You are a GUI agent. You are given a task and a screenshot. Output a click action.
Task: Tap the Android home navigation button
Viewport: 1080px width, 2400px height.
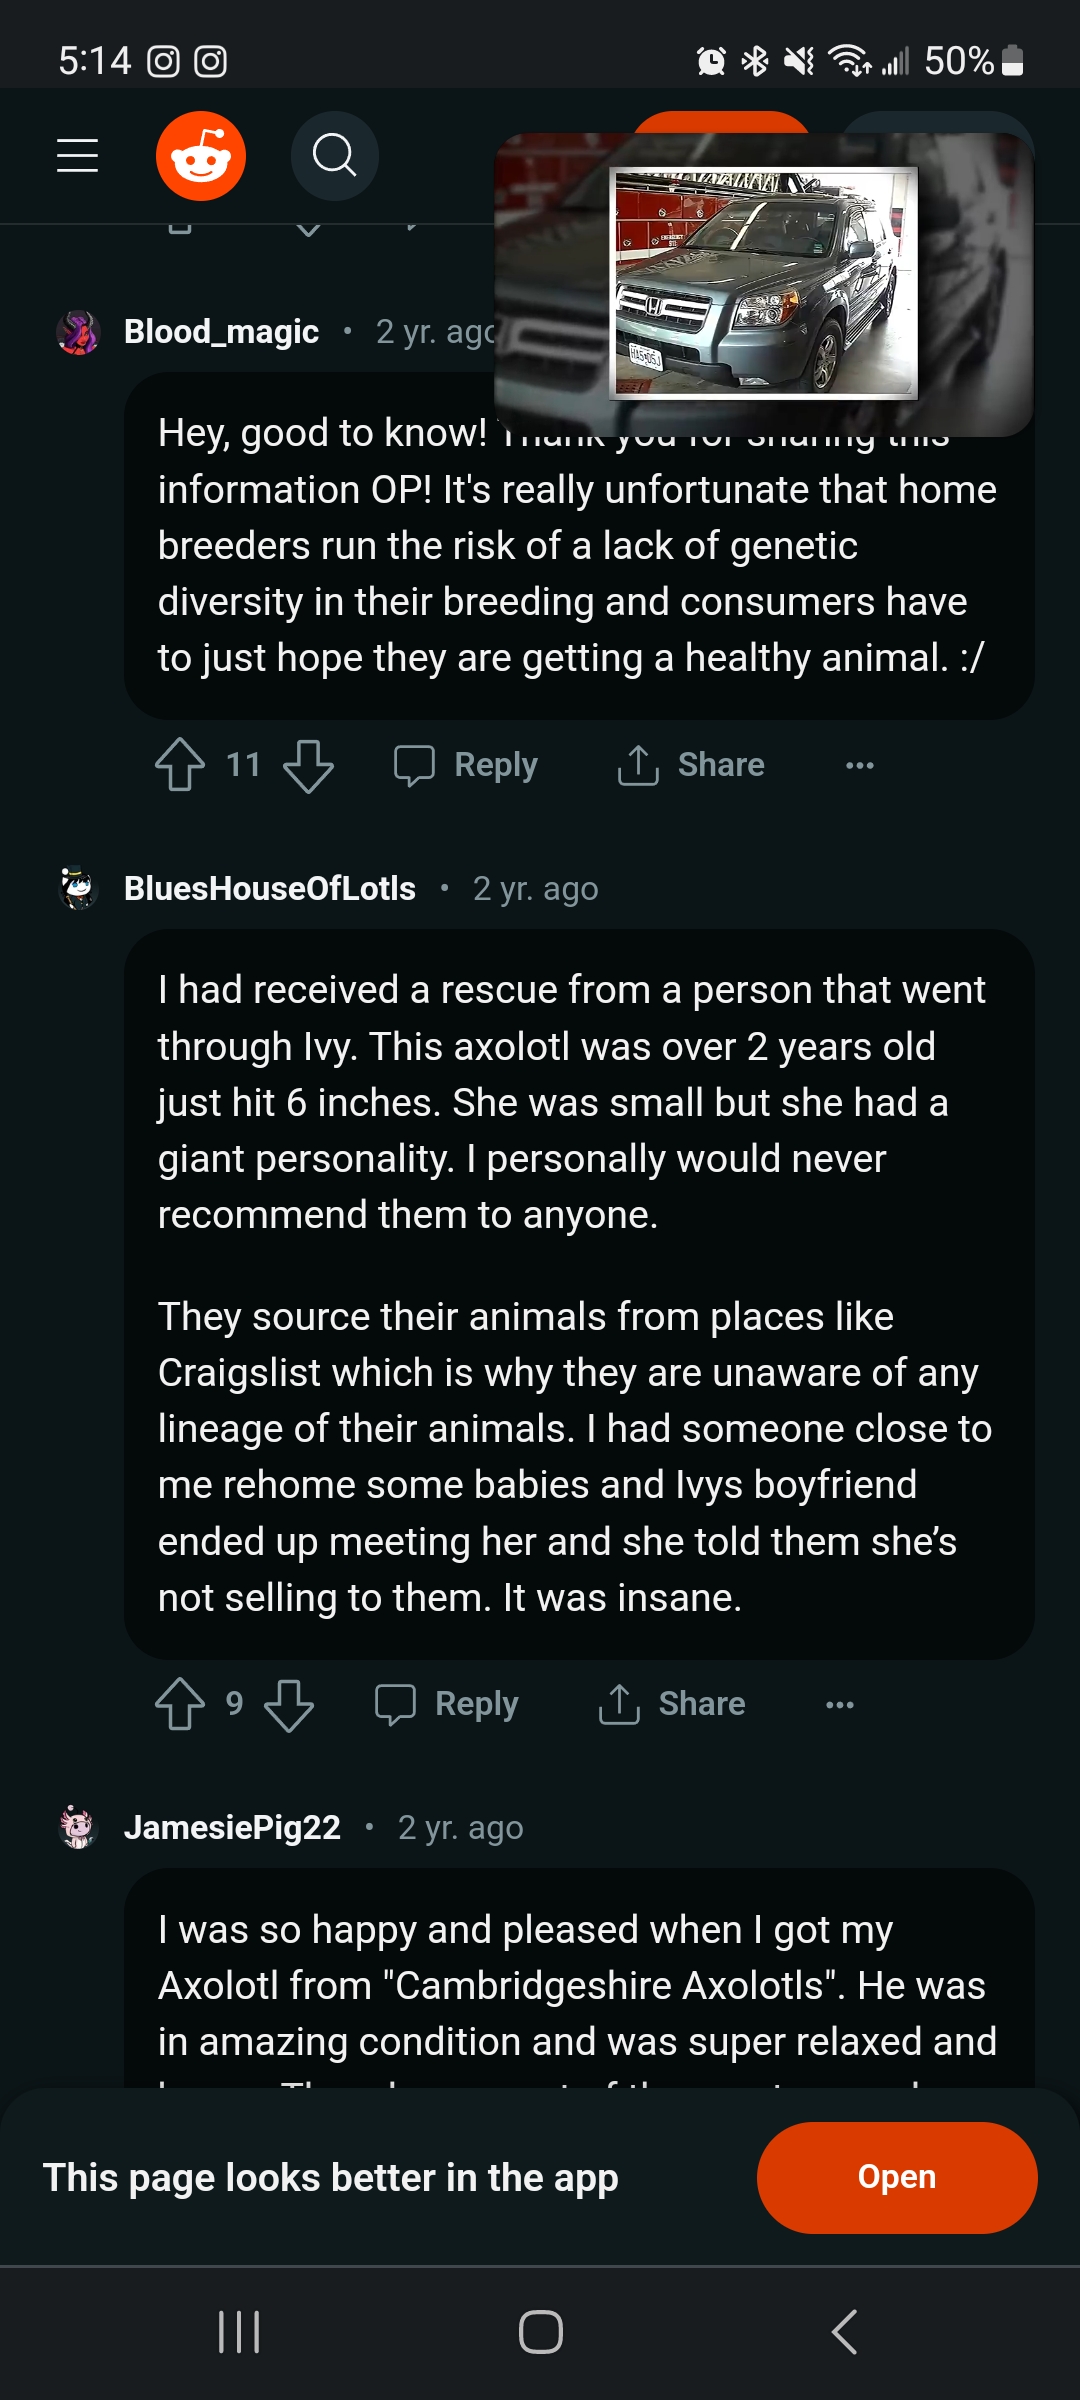tap(540, 2332)
